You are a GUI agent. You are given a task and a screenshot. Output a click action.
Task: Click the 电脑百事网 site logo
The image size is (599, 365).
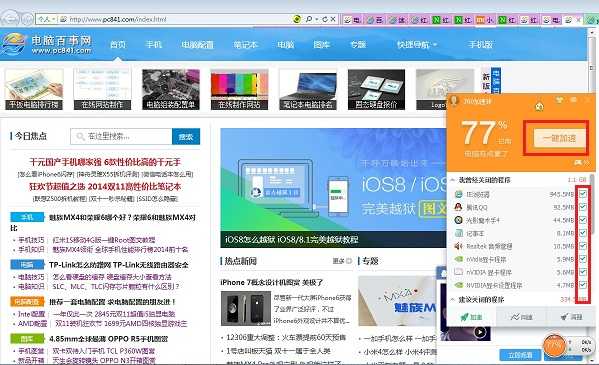coord(47,44)
